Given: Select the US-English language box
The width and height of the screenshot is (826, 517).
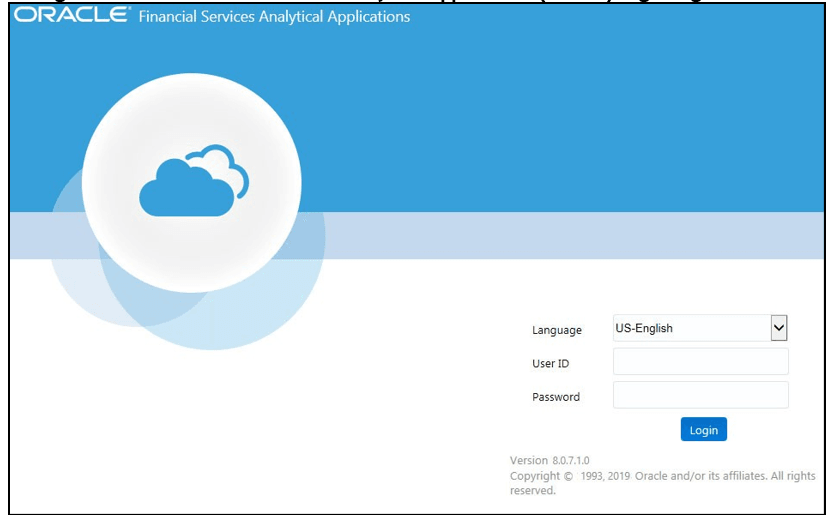Looking at the screenshot, I should click(x=700, y=328).
